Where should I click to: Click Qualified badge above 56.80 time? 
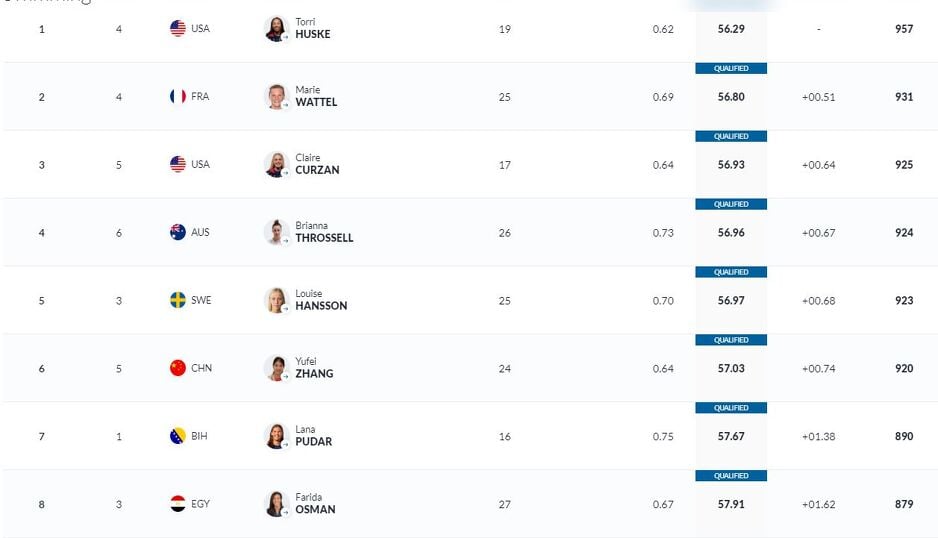pos(731,68)
